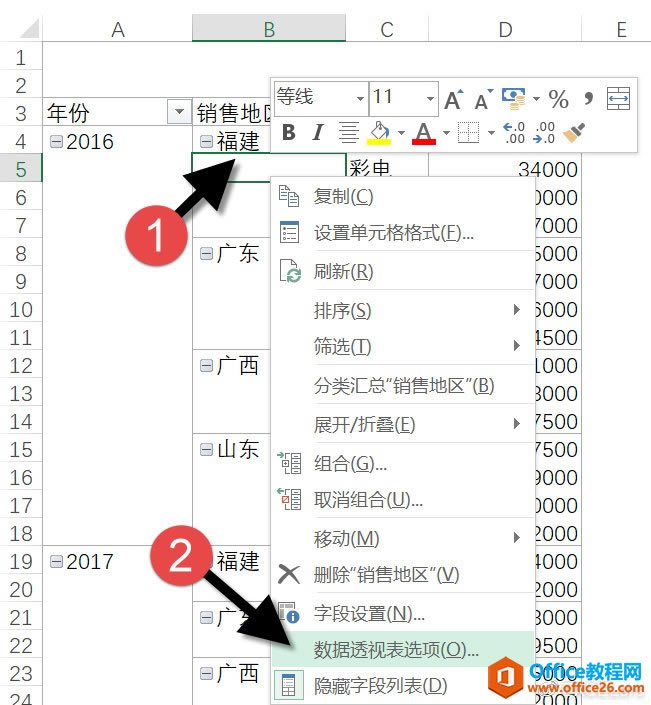Click 数据透视表选项(O)... menu item
This screenshot has width=651, height=705.
(x=403, y=649)
